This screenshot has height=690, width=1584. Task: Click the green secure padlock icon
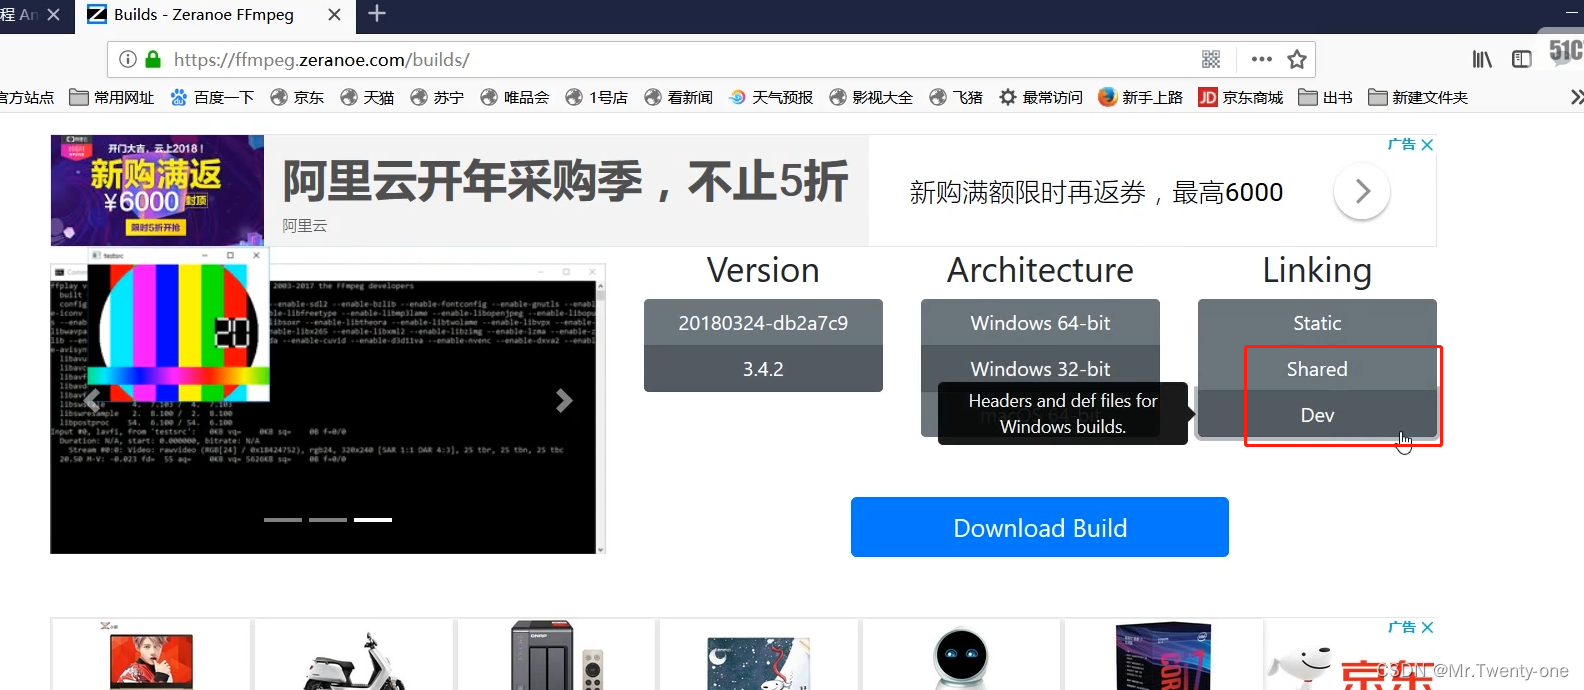click(x=153, y=59)
